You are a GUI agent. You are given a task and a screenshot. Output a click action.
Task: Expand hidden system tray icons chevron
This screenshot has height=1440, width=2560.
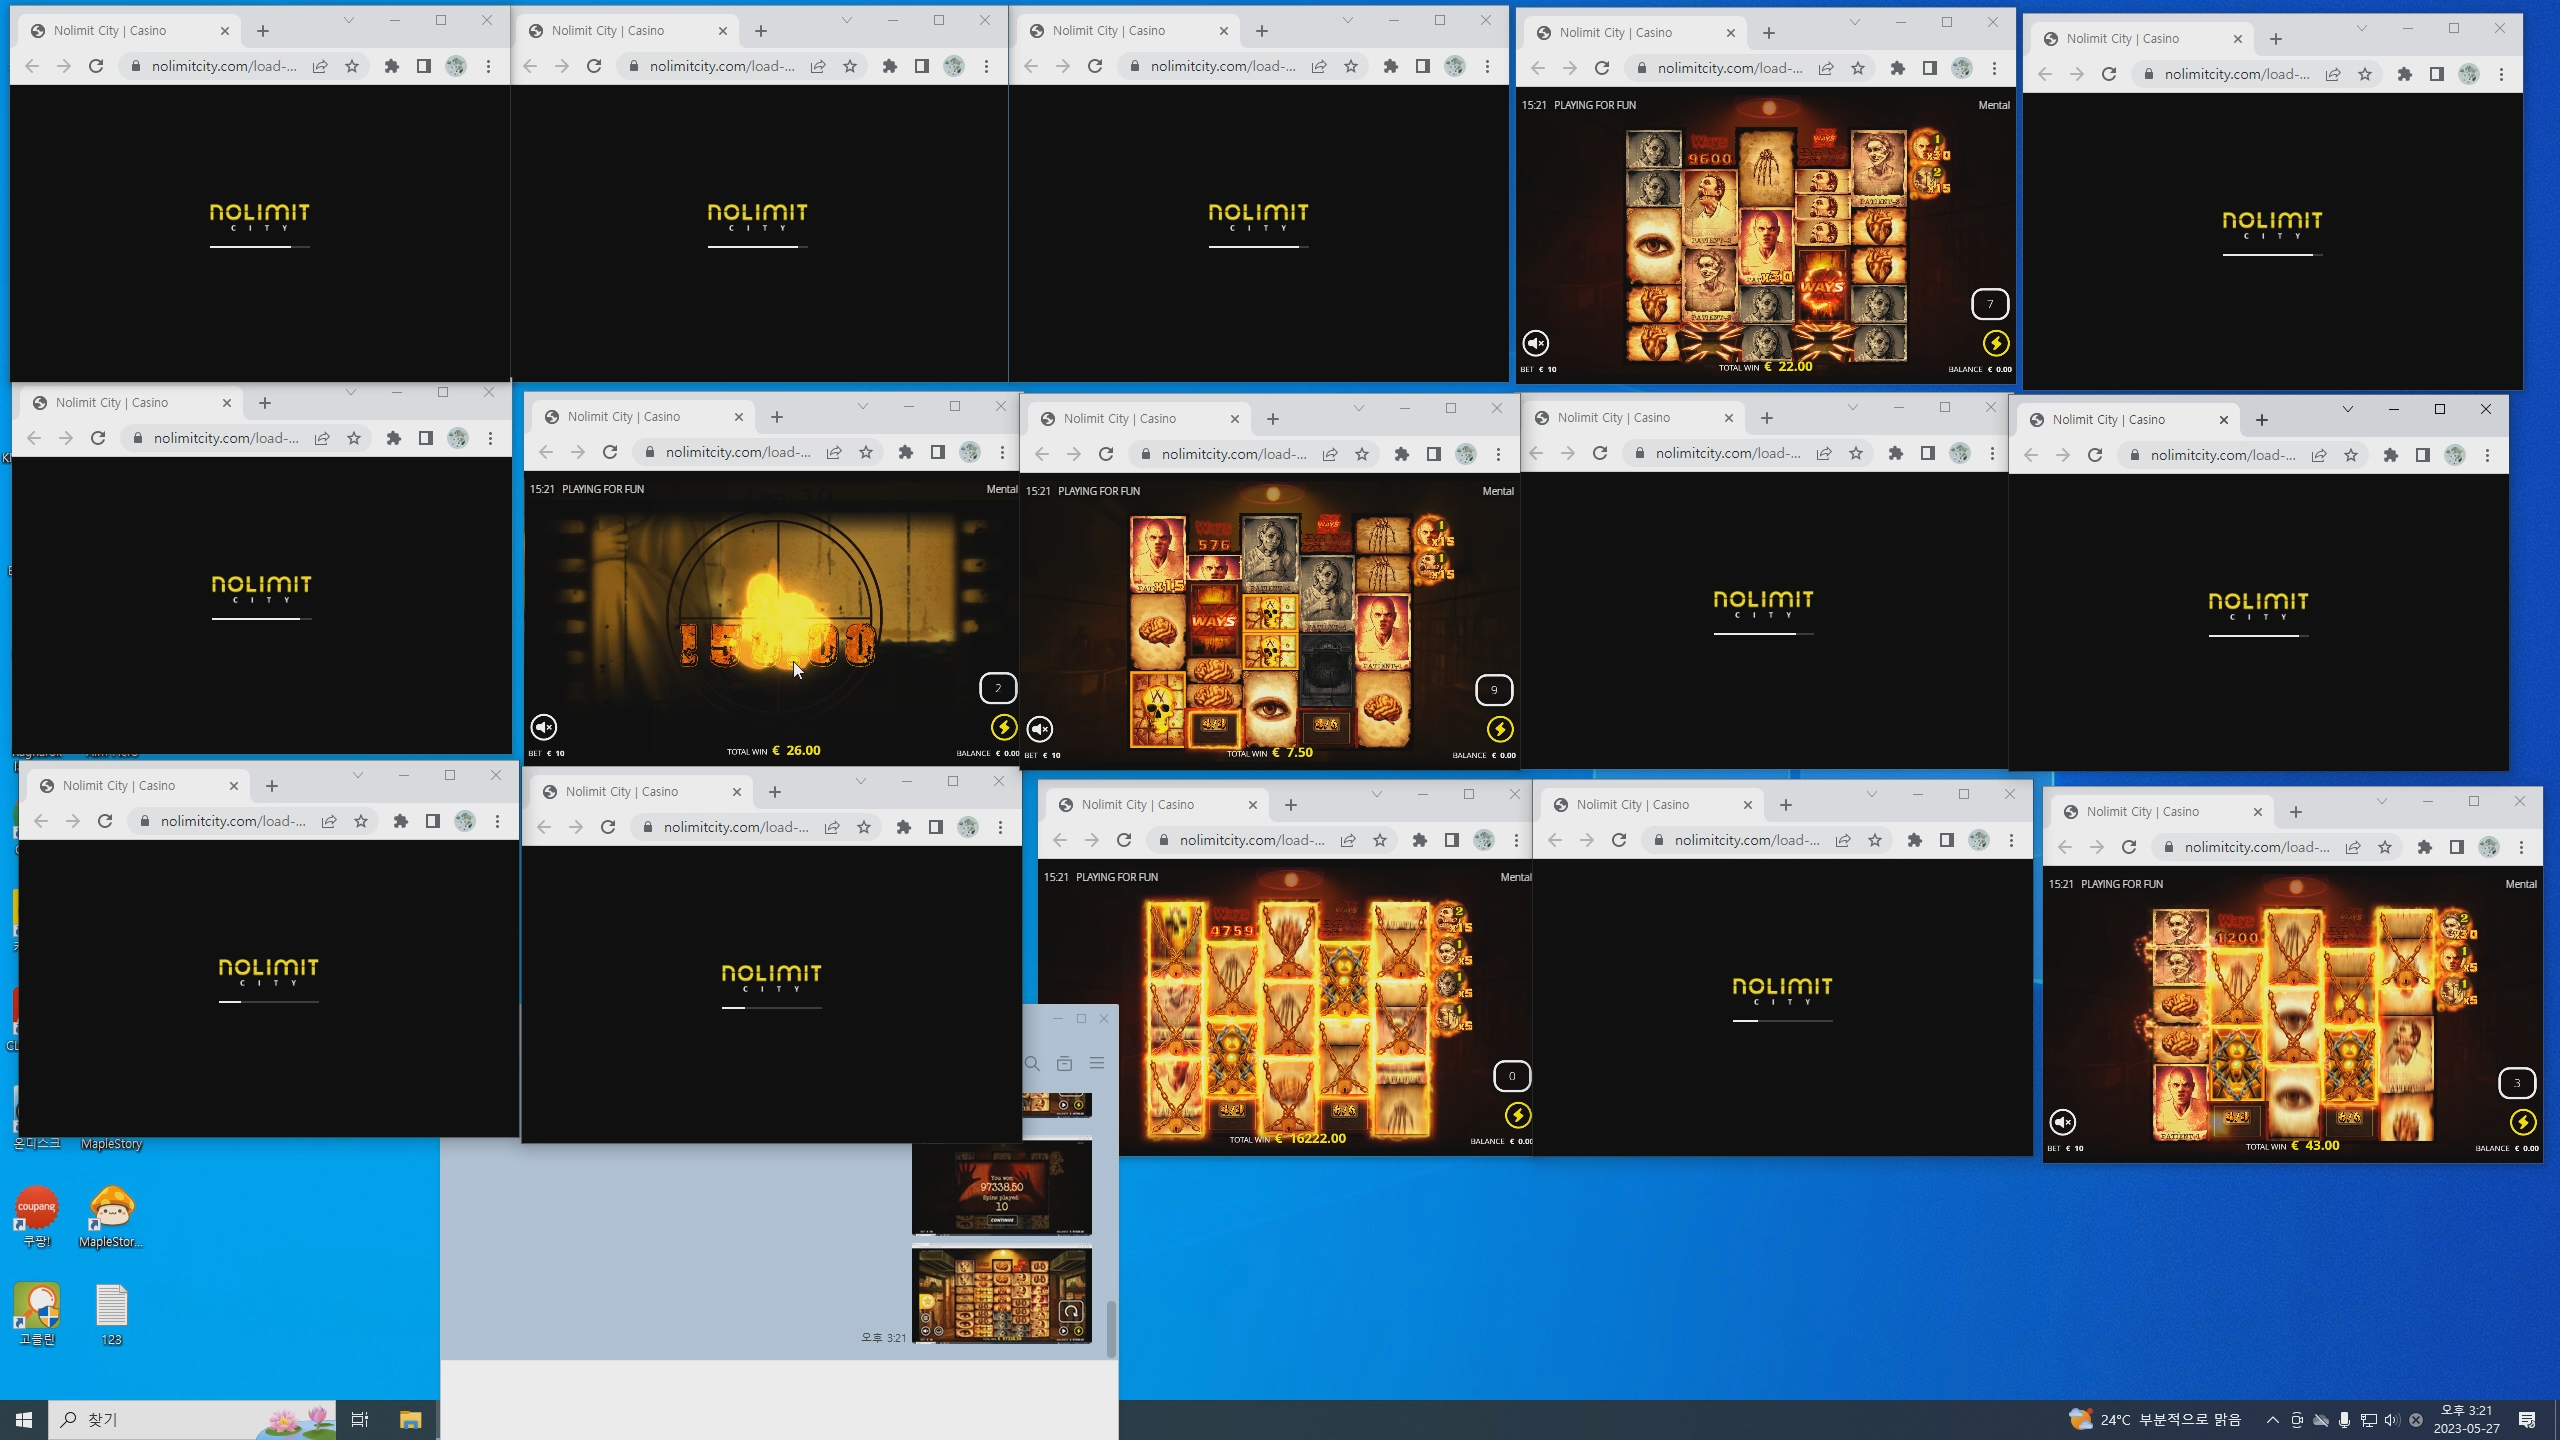(x=2272, y=1420)
